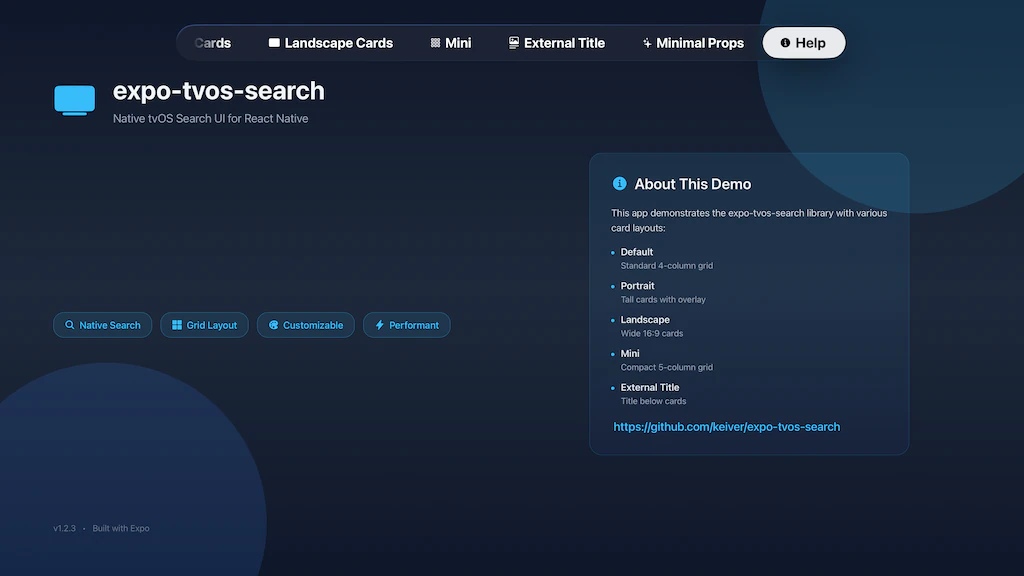
Task: Open the Help panel
Action: click(x=804, y=42)
